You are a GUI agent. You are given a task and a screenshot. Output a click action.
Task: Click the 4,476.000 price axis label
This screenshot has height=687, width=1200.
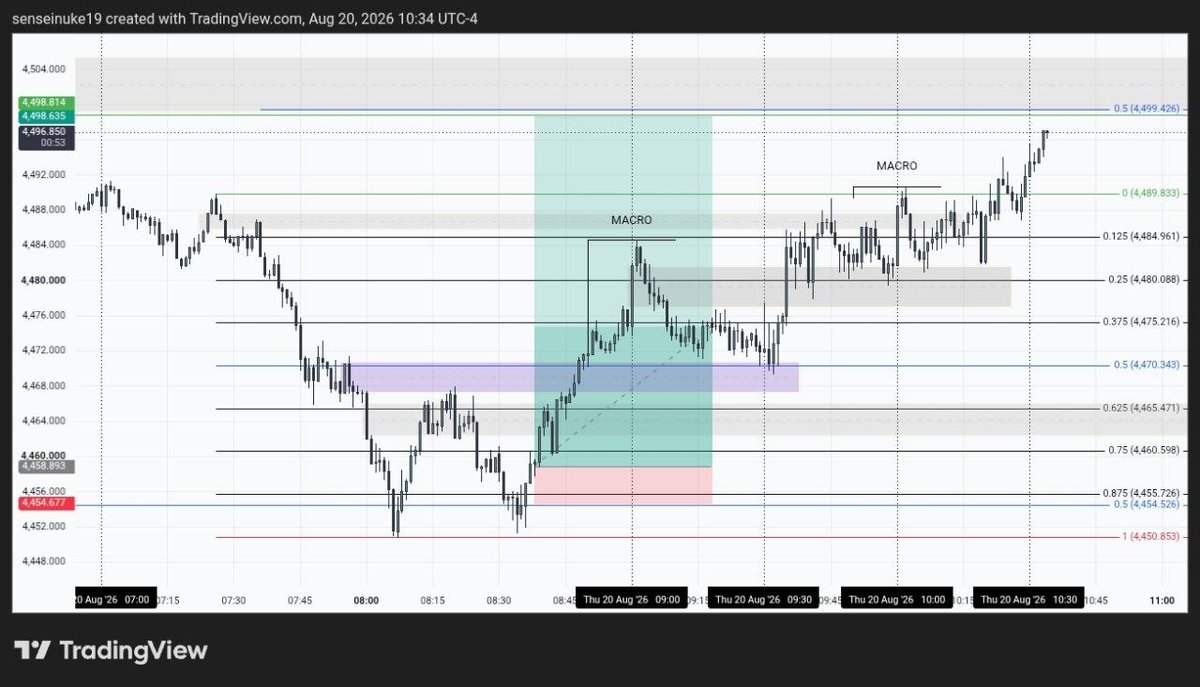coord(45,315)
